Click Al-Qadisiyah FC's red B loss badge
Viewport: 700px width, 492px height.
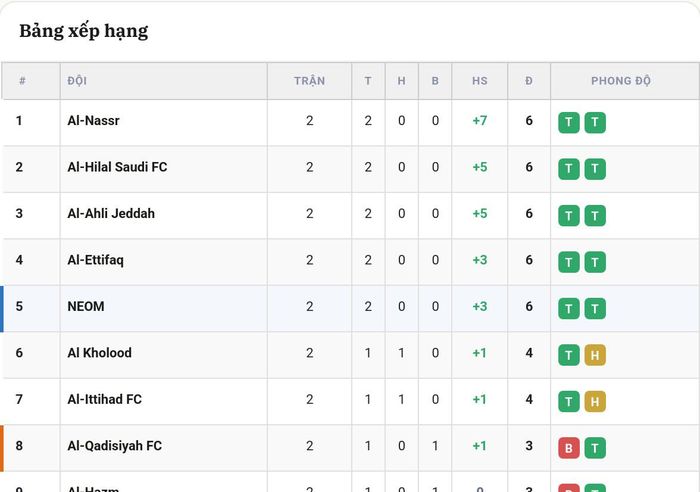(568, 448)
